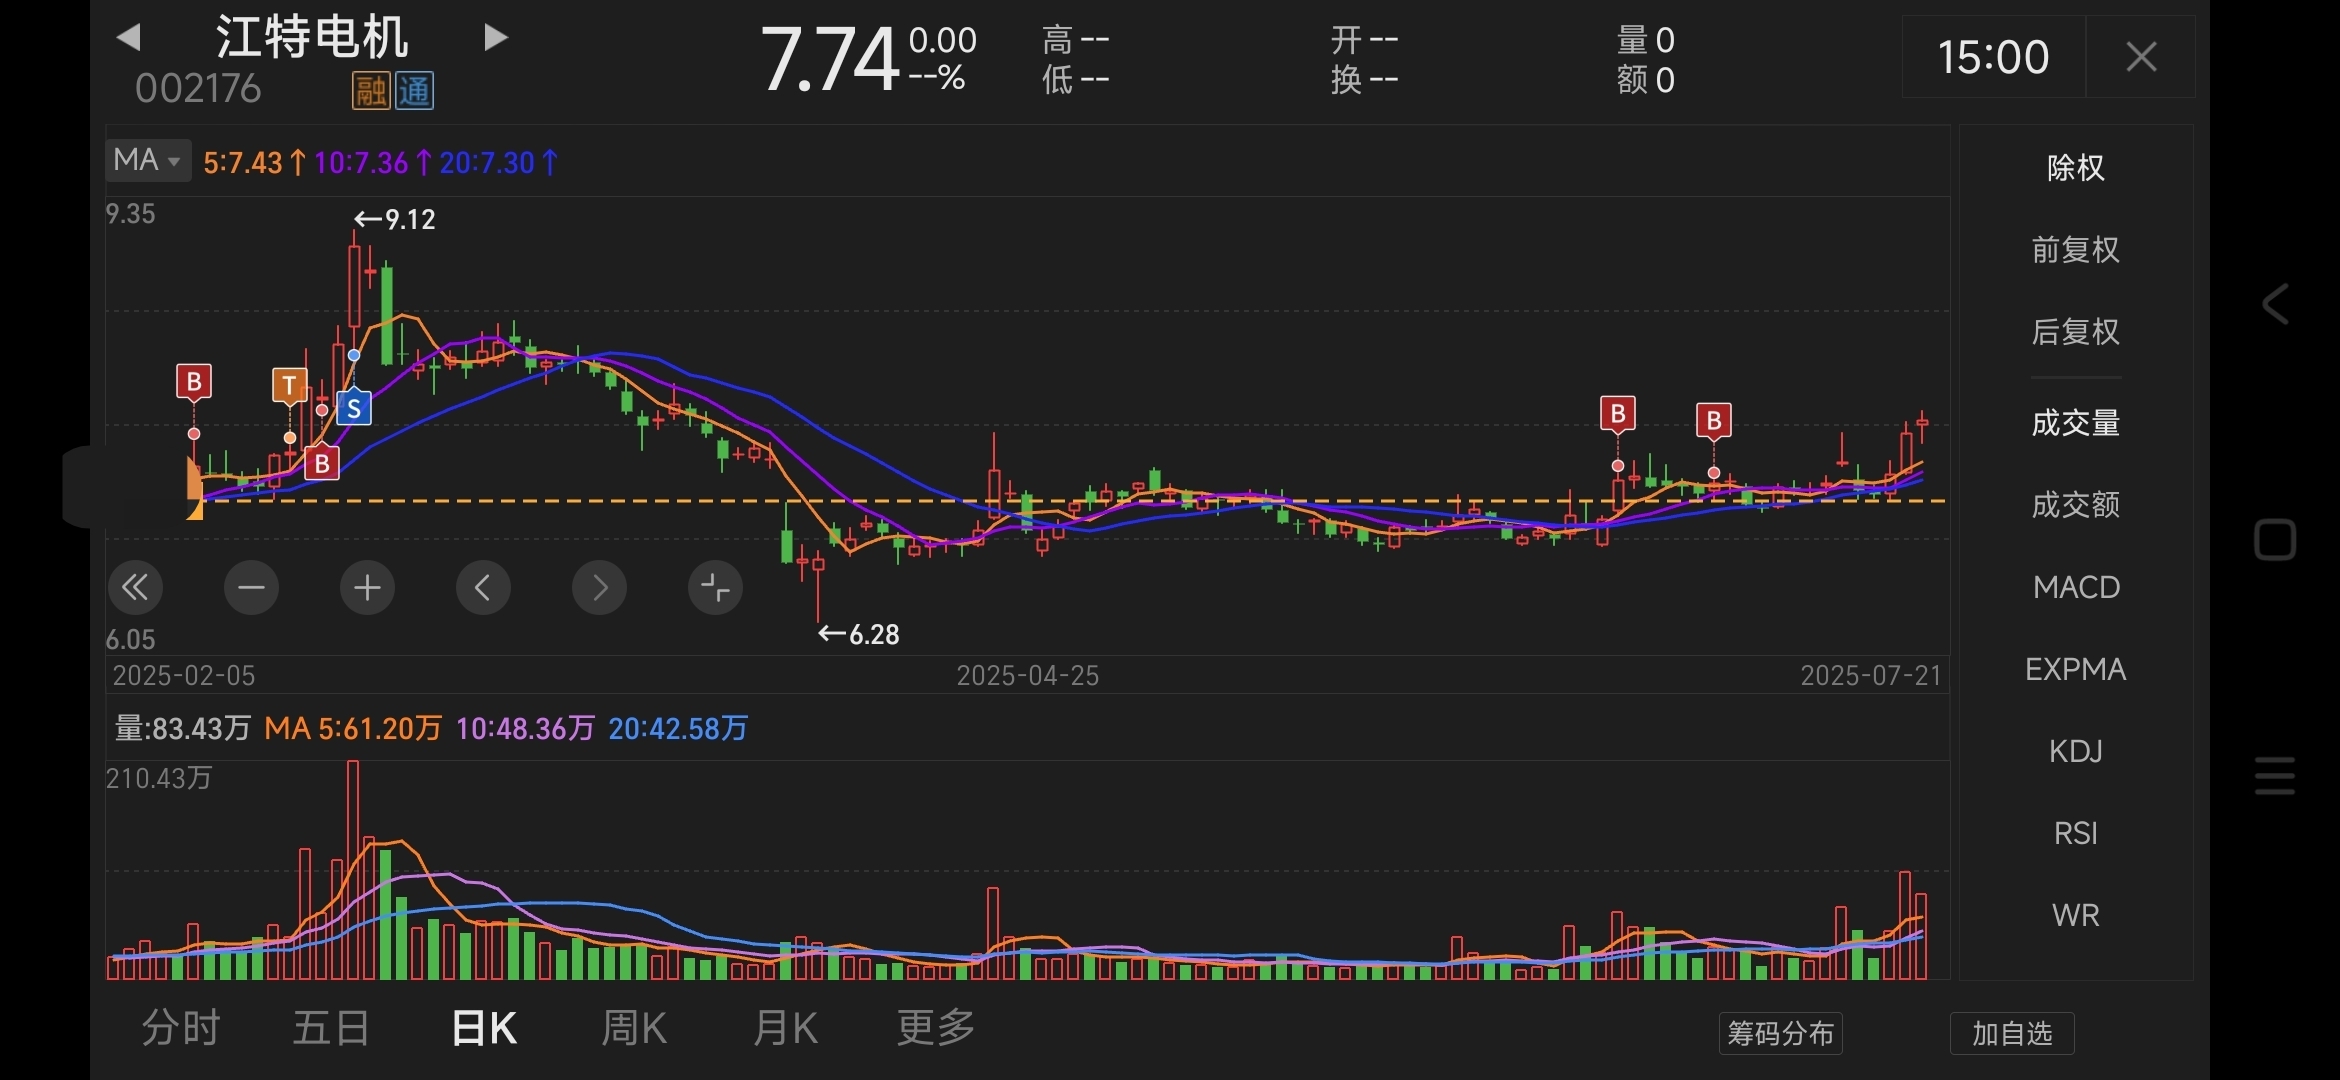This screenshot has width=2340, height=1080.
Task: Tap the orange T trade marker
Action: (x=290, y=386)
